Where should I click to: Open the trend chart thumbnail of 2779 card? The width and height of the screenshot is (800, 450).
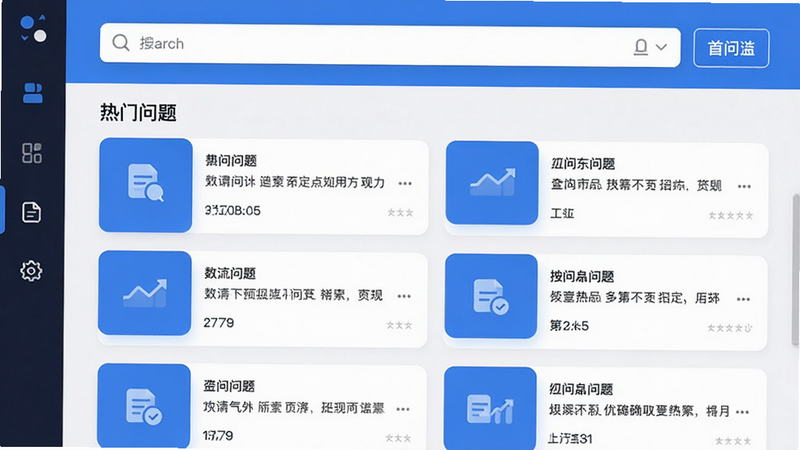[145, 293]
